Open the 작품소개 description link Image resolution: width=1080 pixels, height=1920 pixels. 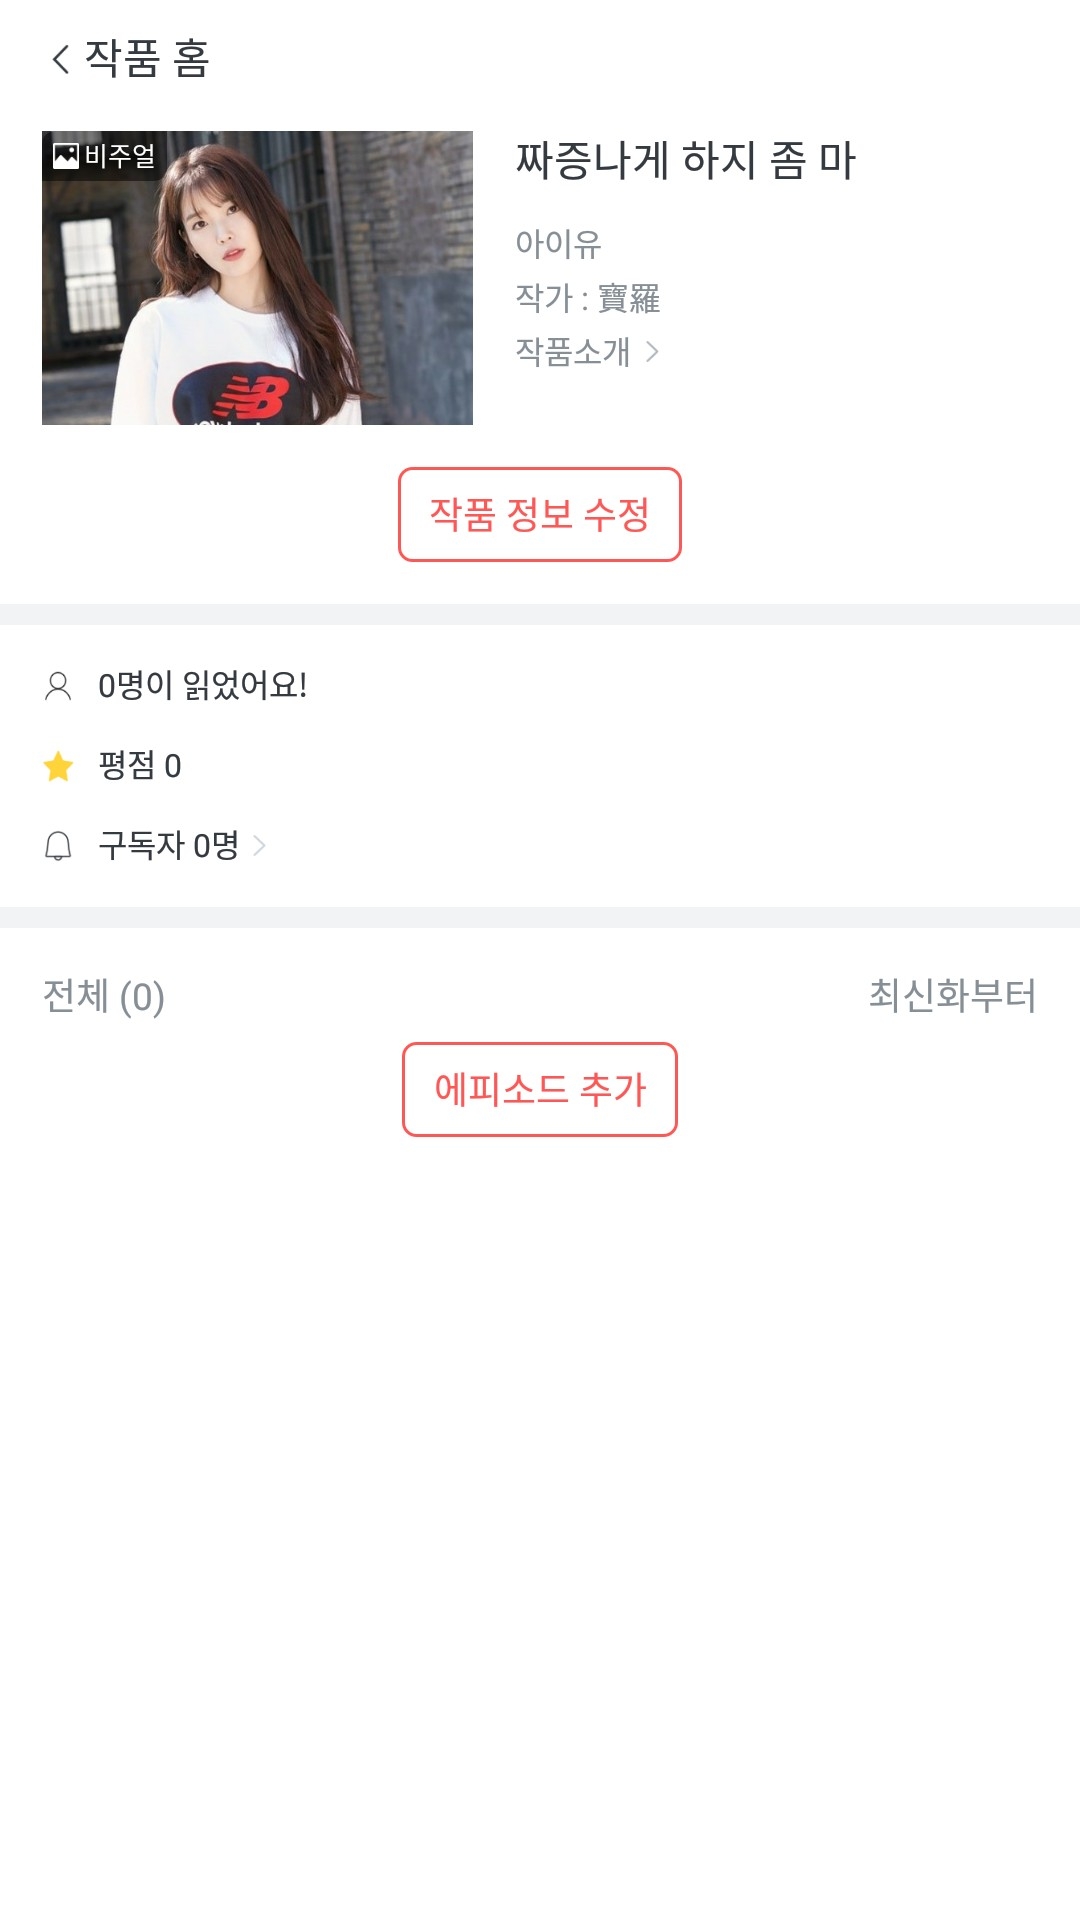(573, 352)
